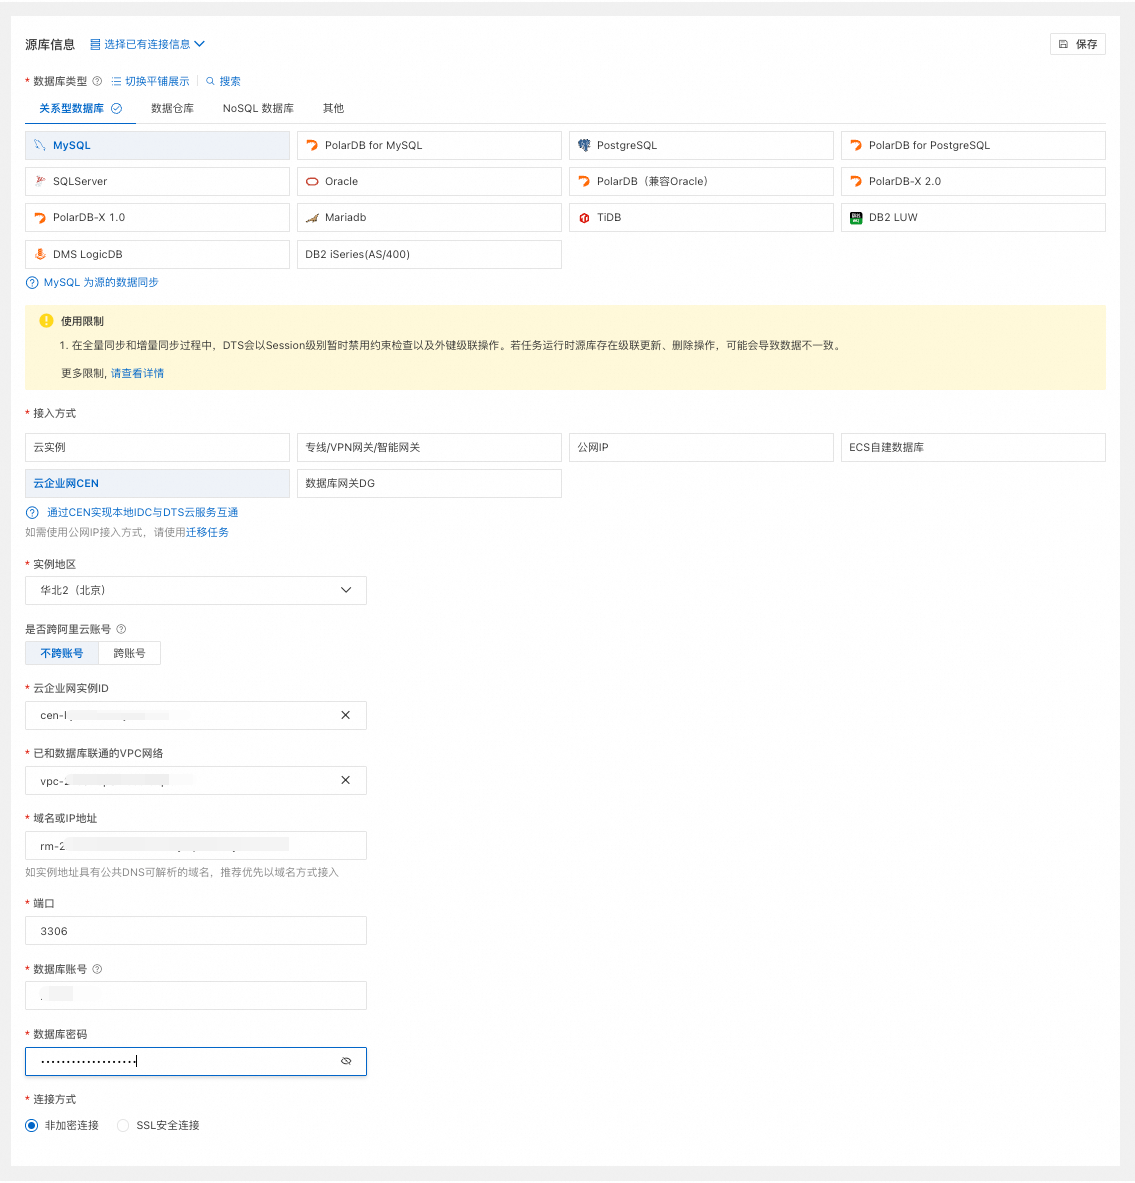Clear the 云企业网实例ID field
The width and height of the screenshot is (1135, 1183).
(346, 715)
